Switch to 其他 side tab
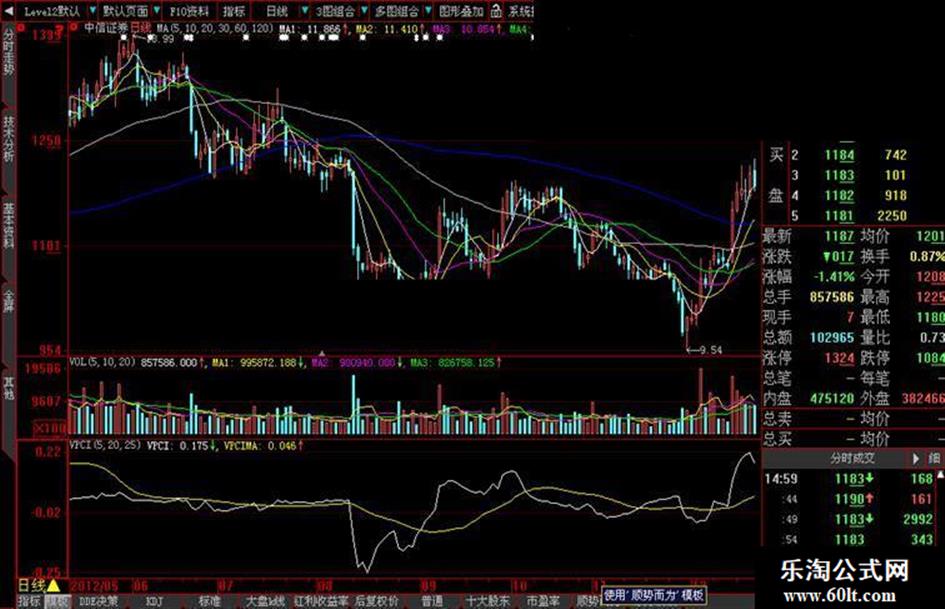The image size is (945, 609). click(8, 389)
